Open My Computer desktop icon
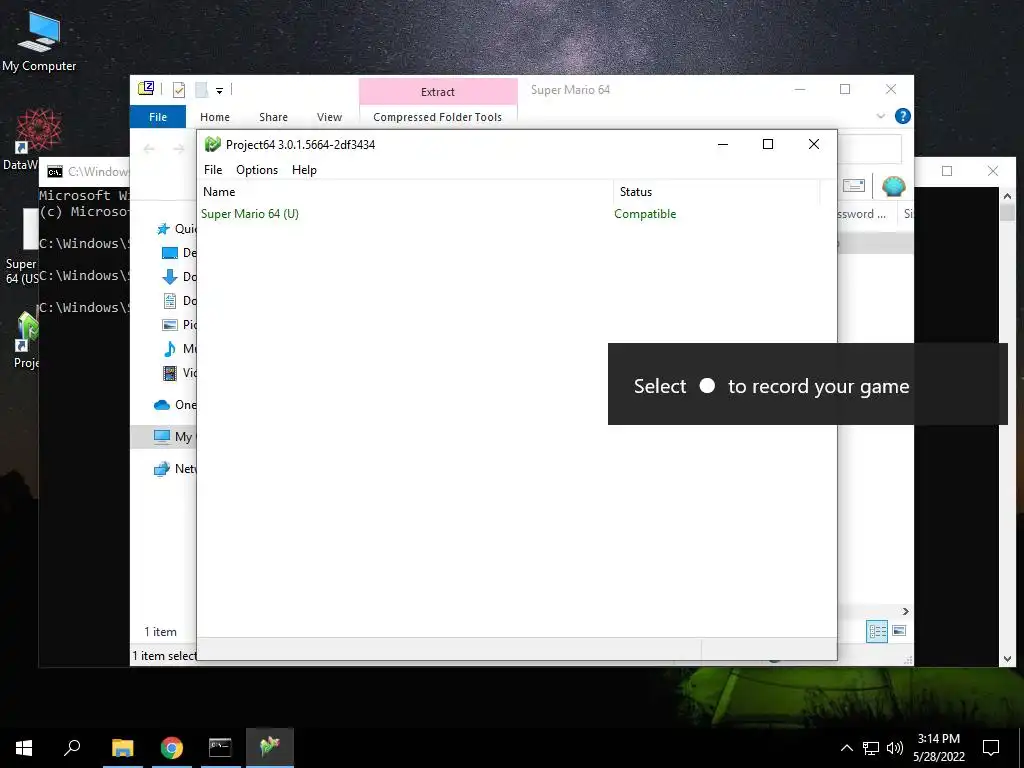Viewport: 1024px width, 768px height. coord(39,41)
